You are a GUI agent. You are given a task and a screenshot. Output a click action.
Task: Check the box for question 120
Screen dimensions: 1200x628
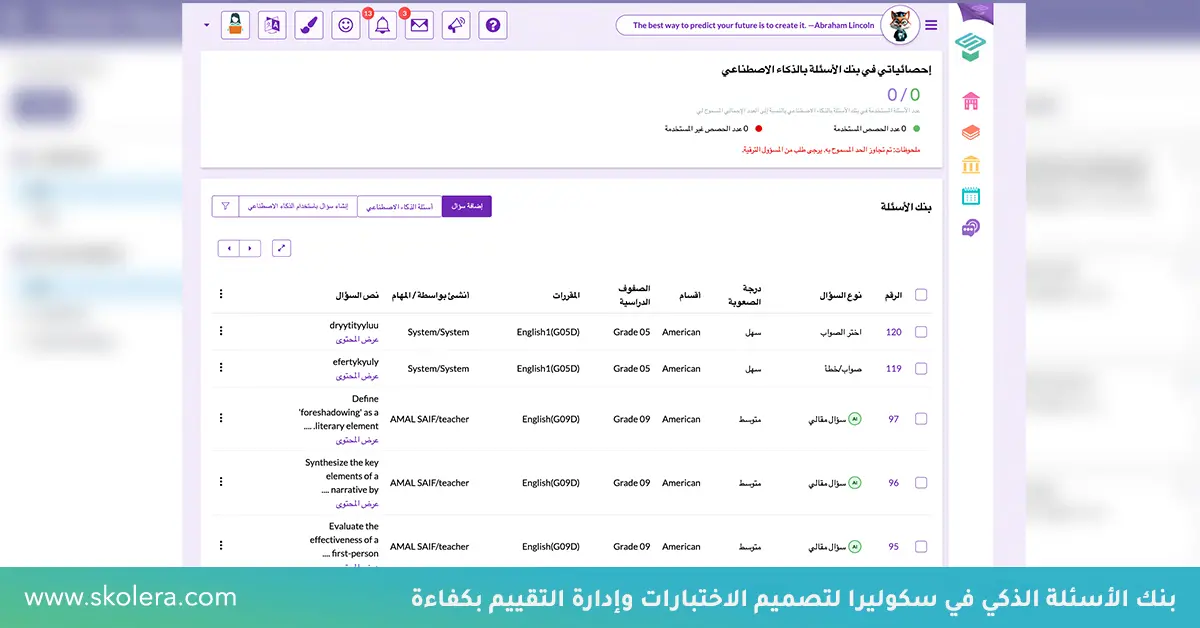pos(921,332)
